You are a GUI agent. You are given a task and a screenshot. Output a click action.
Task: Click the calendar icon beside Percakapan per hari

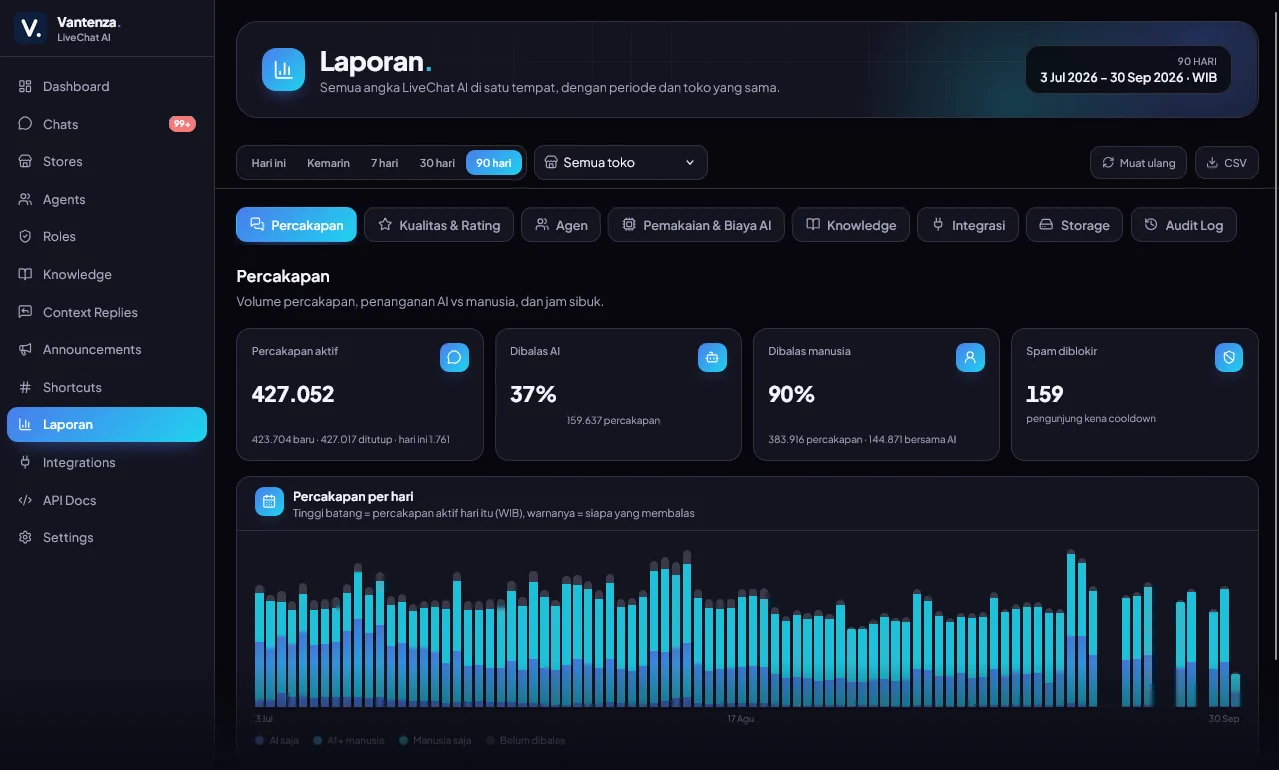[x=269, y=502]
